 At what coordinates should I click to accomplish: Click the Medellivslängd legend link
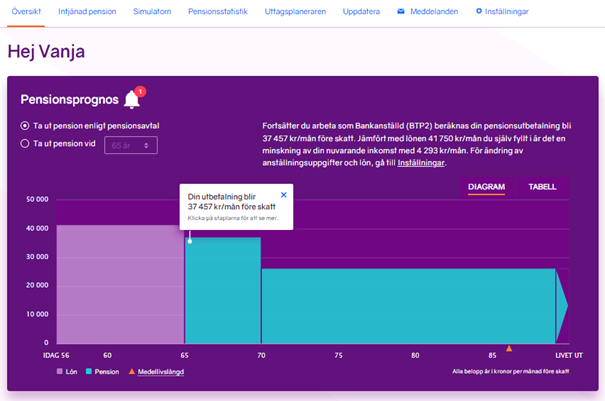(164, 372)
